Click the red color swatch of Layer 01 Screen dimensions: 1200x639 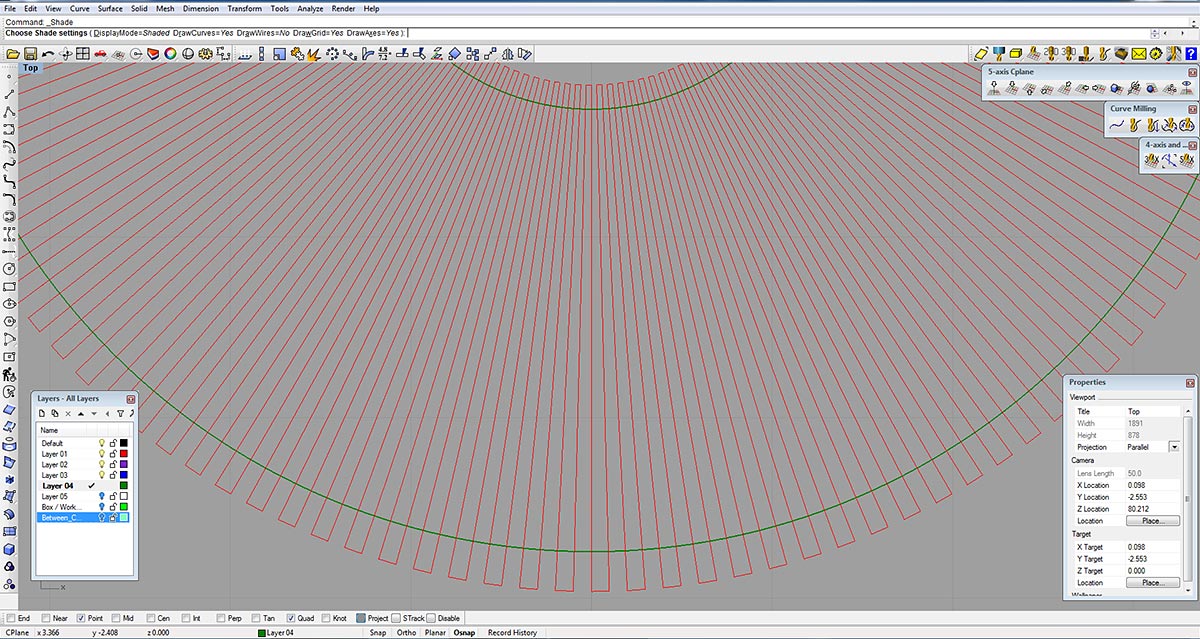coord(124,454)
